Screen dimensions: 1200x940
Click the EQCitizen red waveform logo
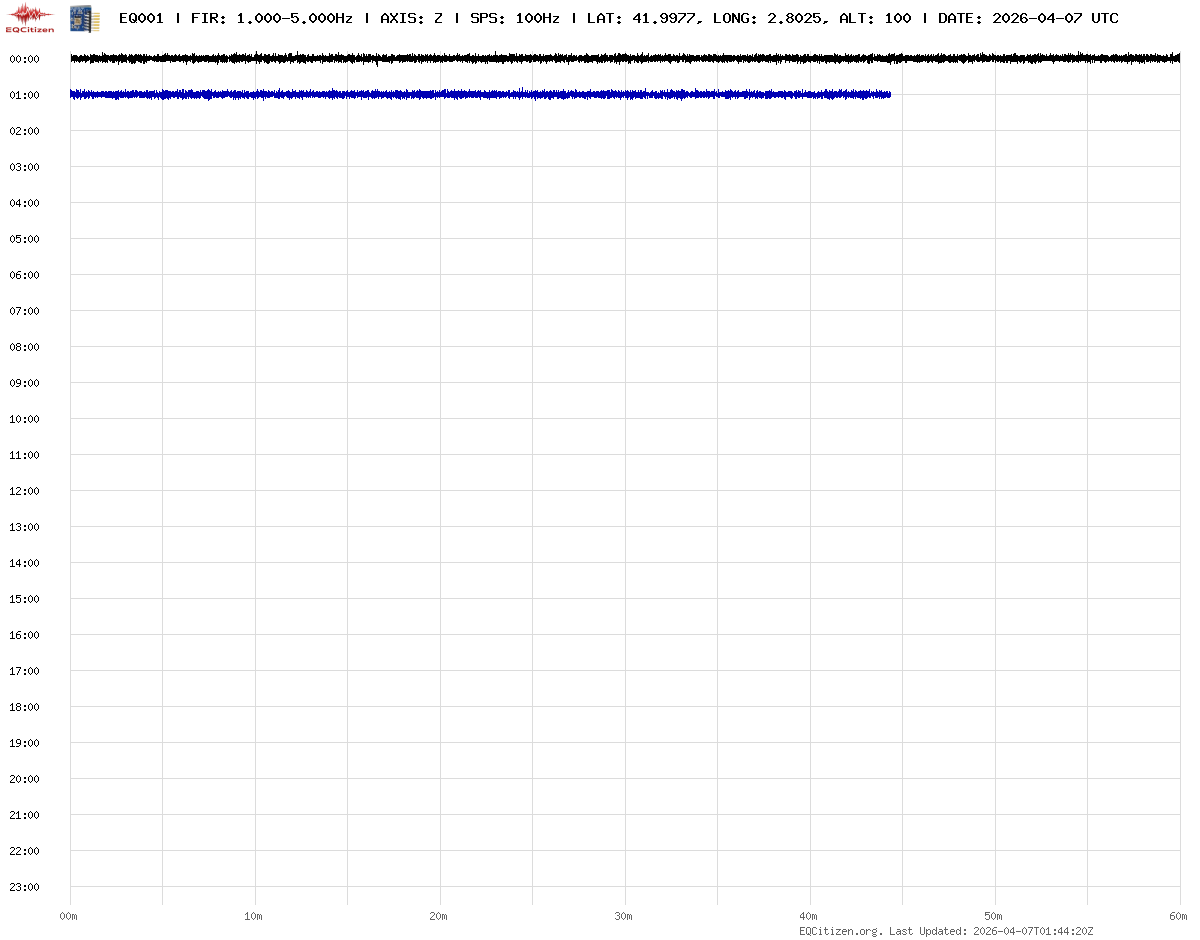click(29, 18)
